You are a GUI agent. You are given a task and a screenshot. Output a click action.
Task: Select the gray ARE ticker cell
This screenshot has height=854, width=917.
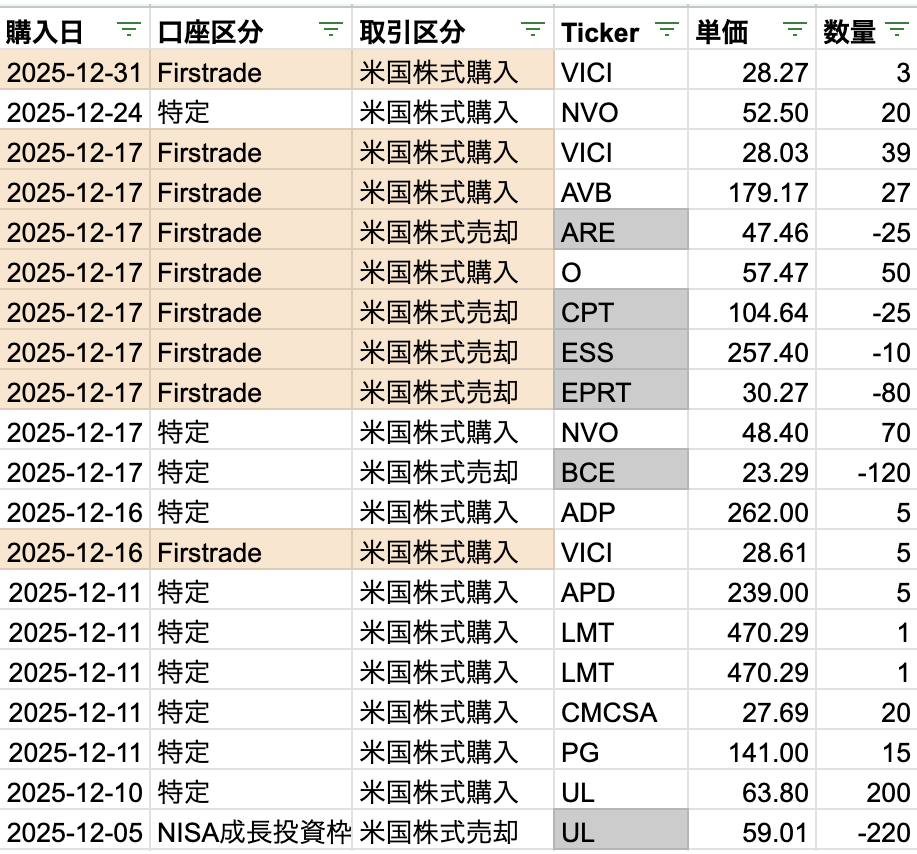point(620,232)
